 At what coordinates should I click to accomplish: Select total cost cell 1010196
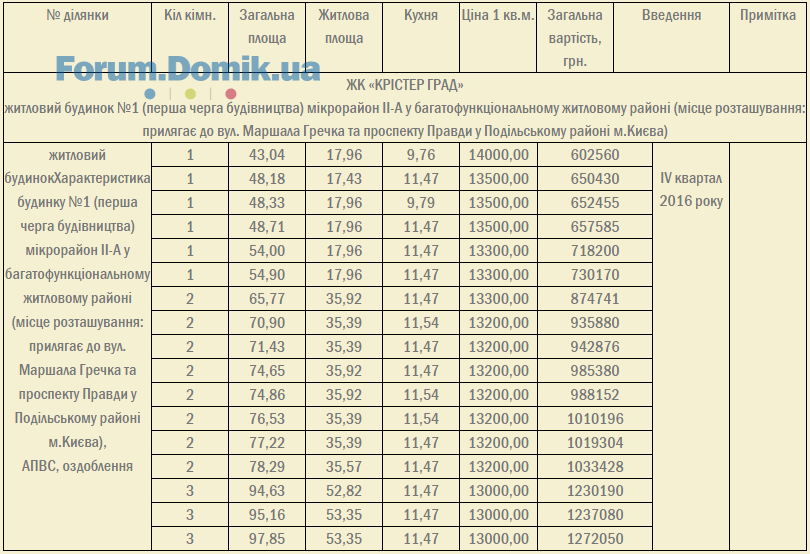595,419
